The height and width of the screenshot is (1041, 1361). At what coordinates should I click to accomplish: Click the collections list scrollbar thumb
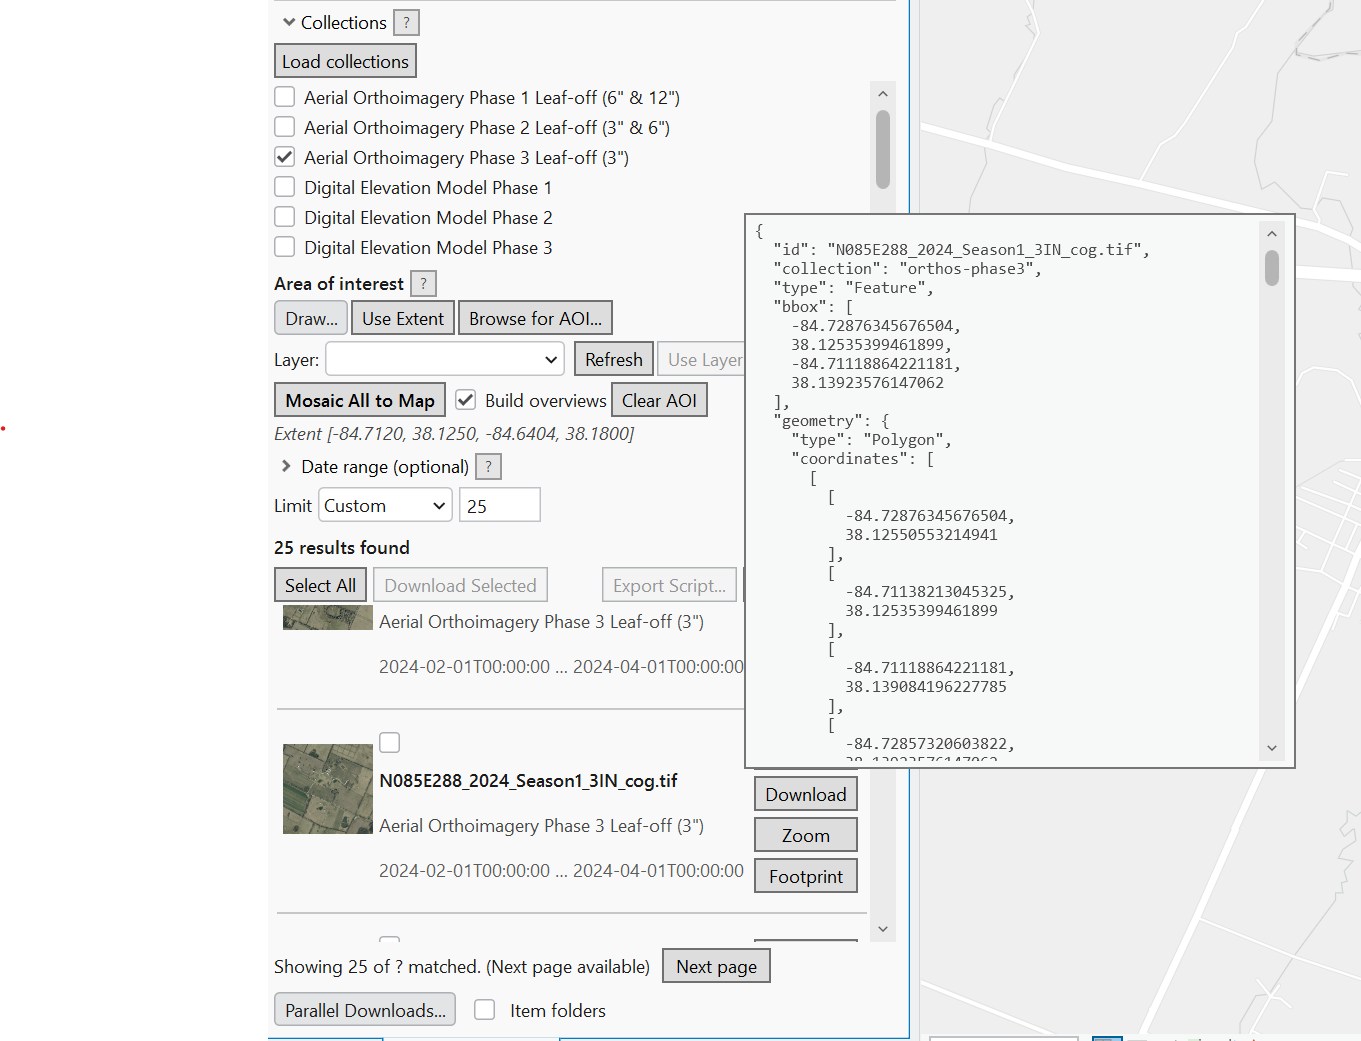883,150
